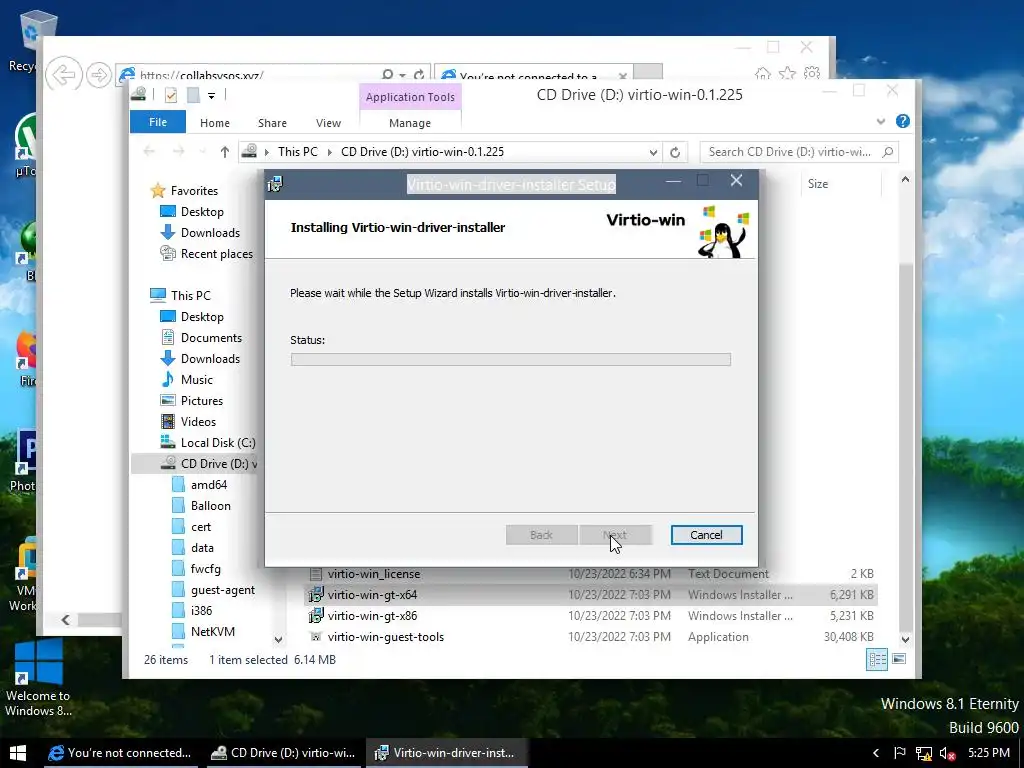Click the muted volume tray icon
Viewport: 1024px width, 768px height.
coord(948,753)
